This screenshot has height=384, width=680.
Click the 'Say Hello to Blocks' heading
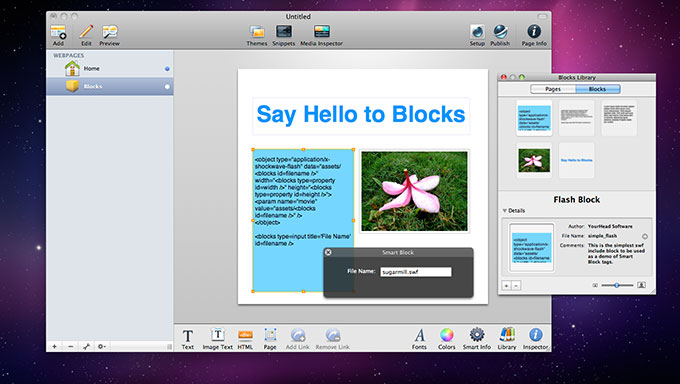pyautogui.click(x=361, y=115)
